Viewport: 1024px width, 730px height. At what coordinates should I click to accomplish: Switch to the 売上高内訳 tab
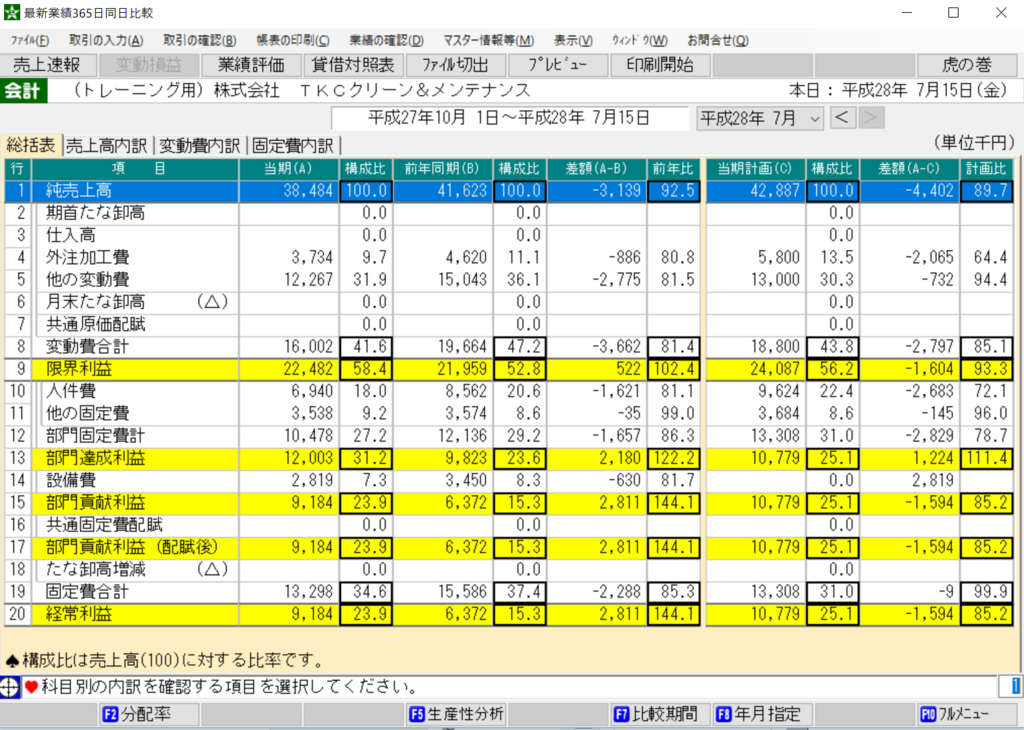coord(107,146)
